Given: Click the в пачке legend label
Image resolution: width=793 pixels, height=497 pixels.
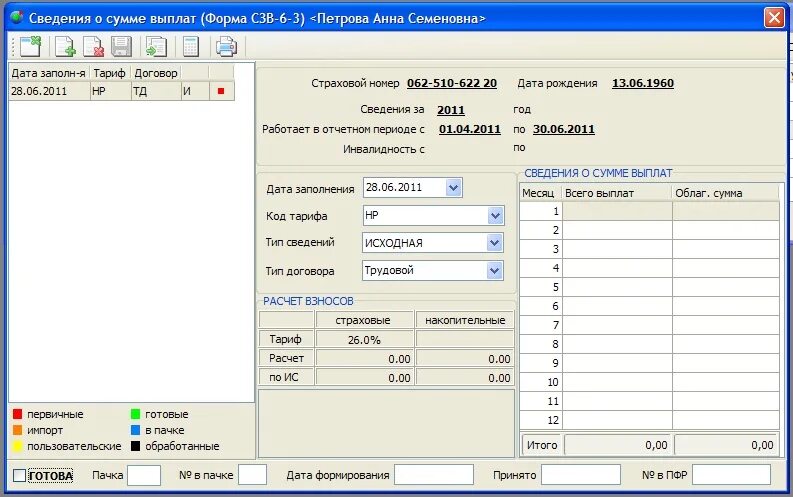Looking at the screenshot, I should (164, 430).
